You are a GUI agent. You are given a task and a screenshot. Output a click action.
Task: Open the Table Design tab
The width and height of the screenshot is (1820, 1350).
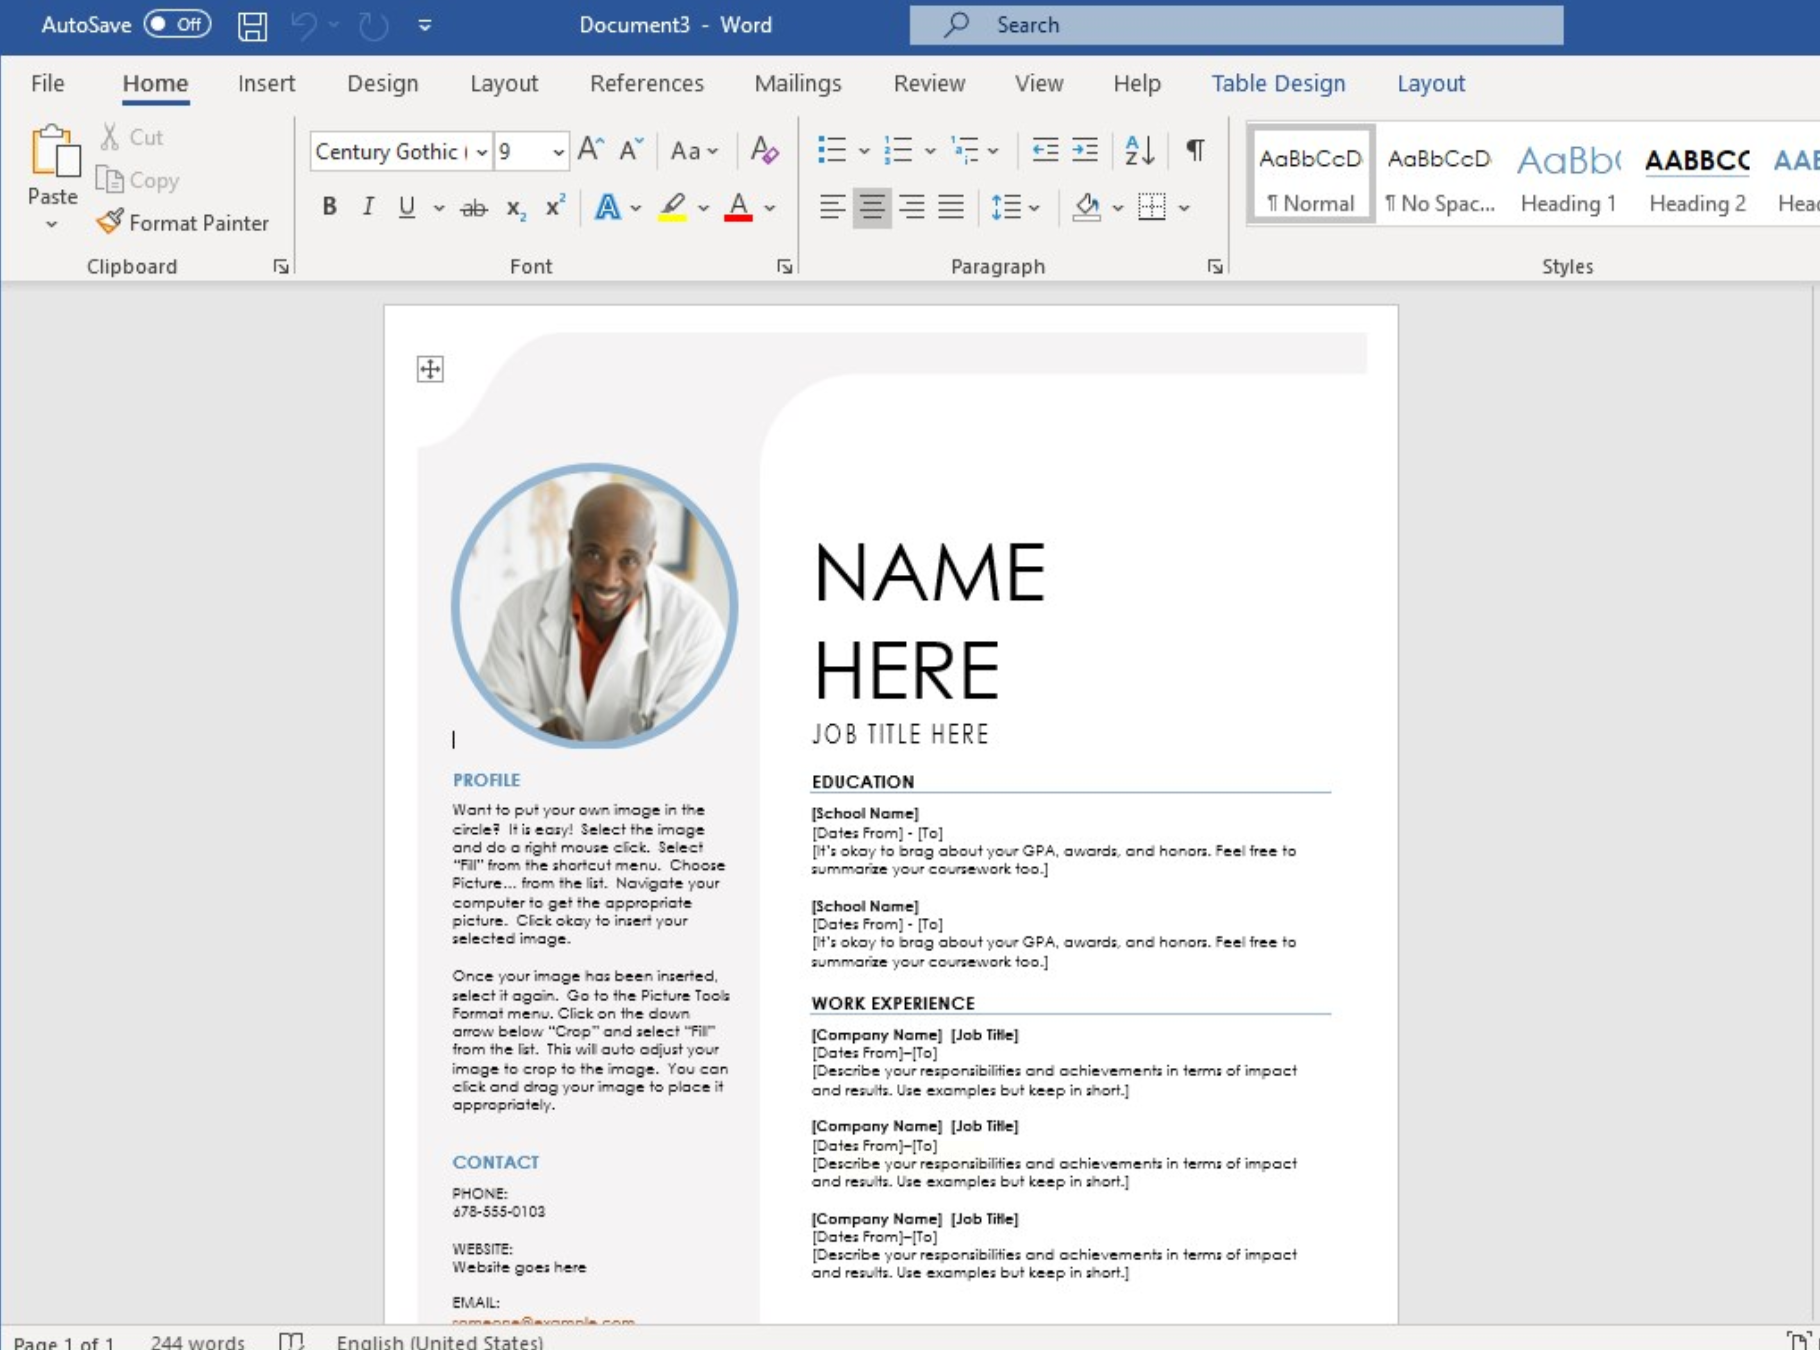coord(1278,84)
